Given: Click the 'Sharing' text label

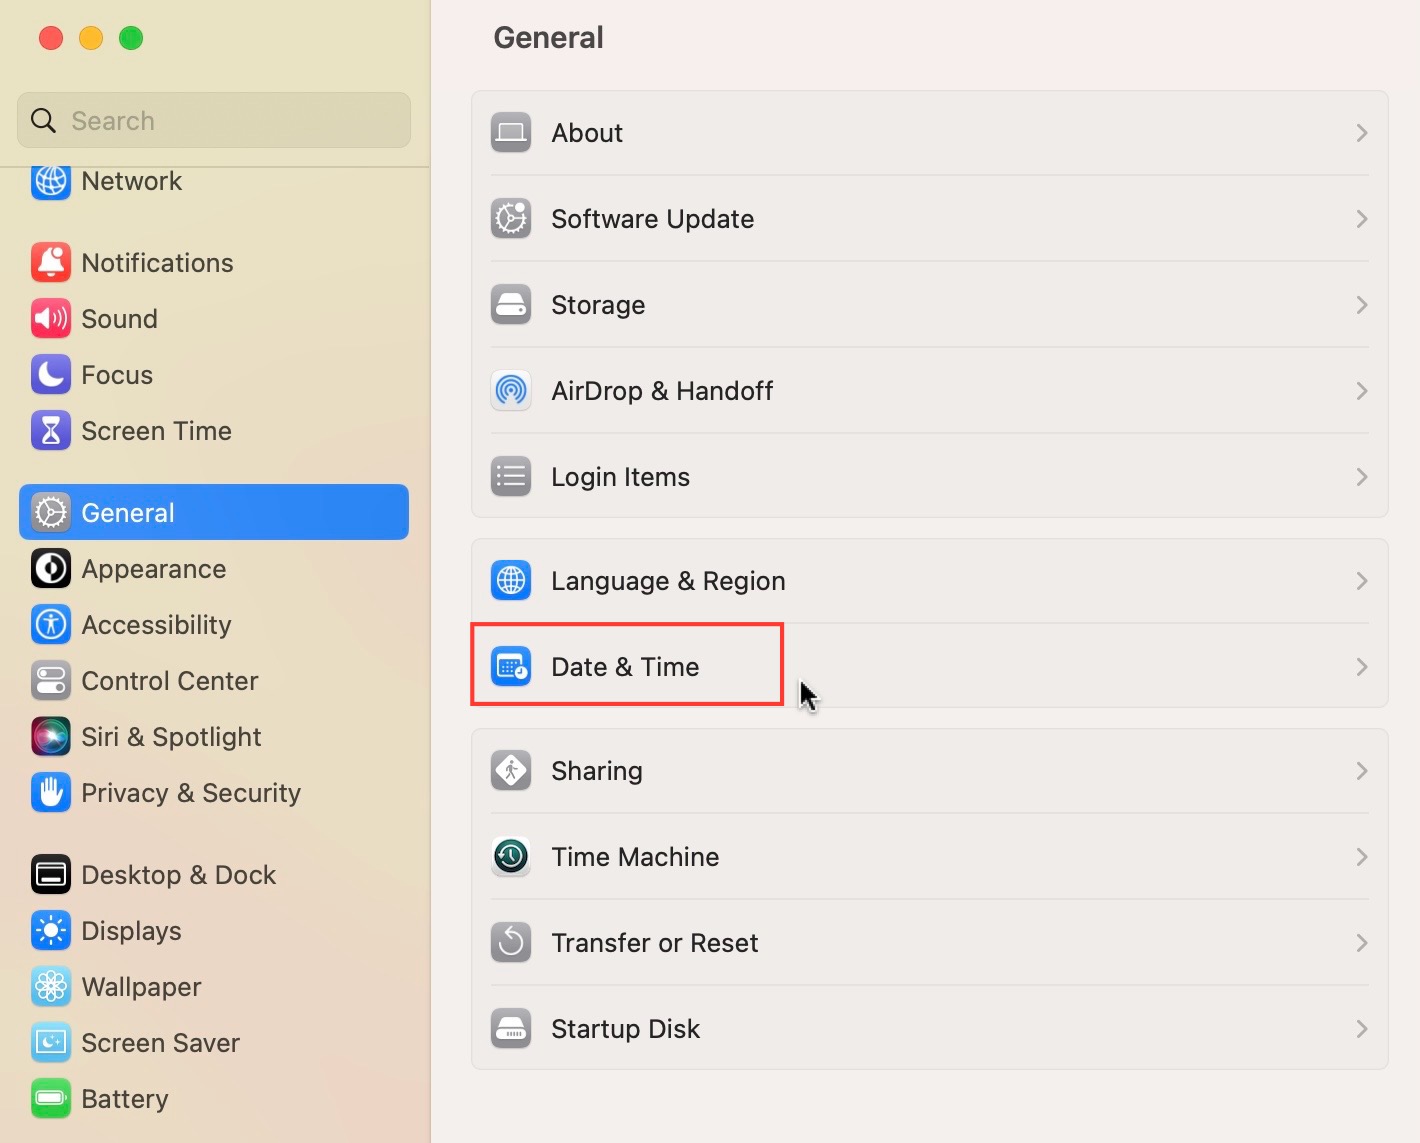Looking at the screenshot, I should point(597,771).
